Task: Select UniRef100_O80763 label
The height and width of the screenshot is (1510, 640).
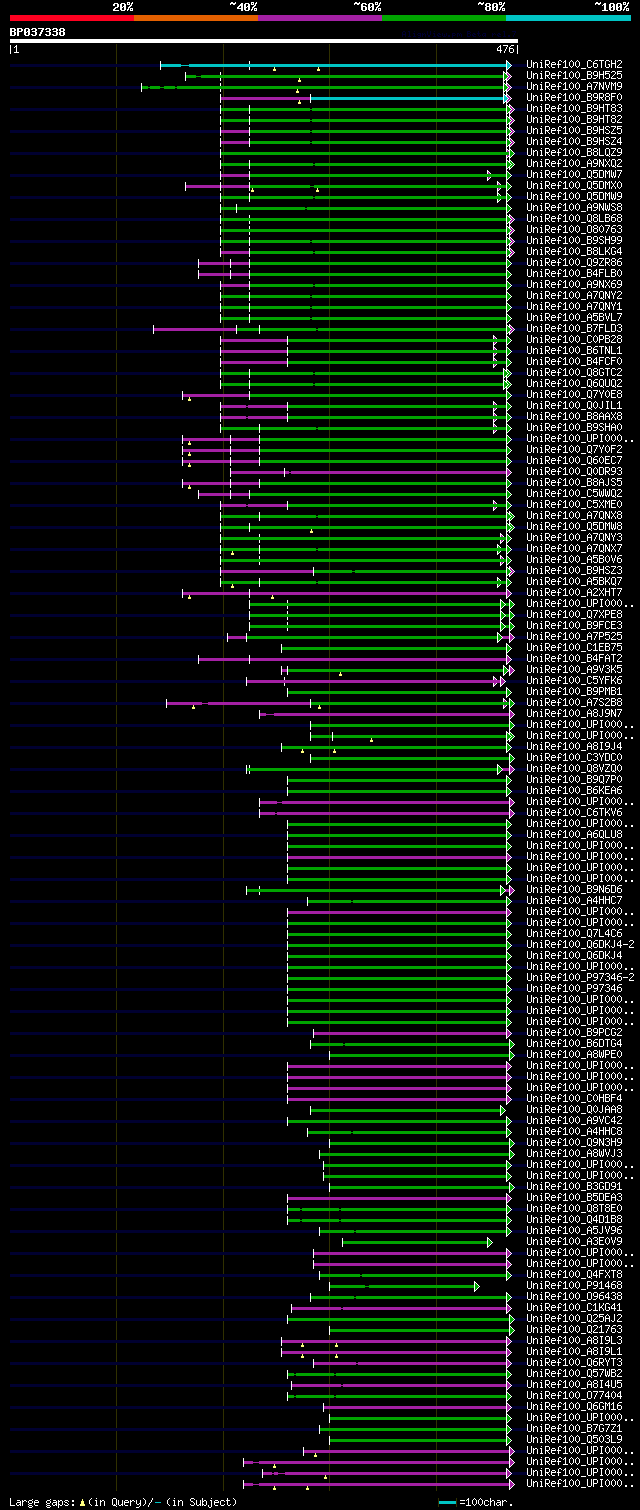Action: pos(574,229)
